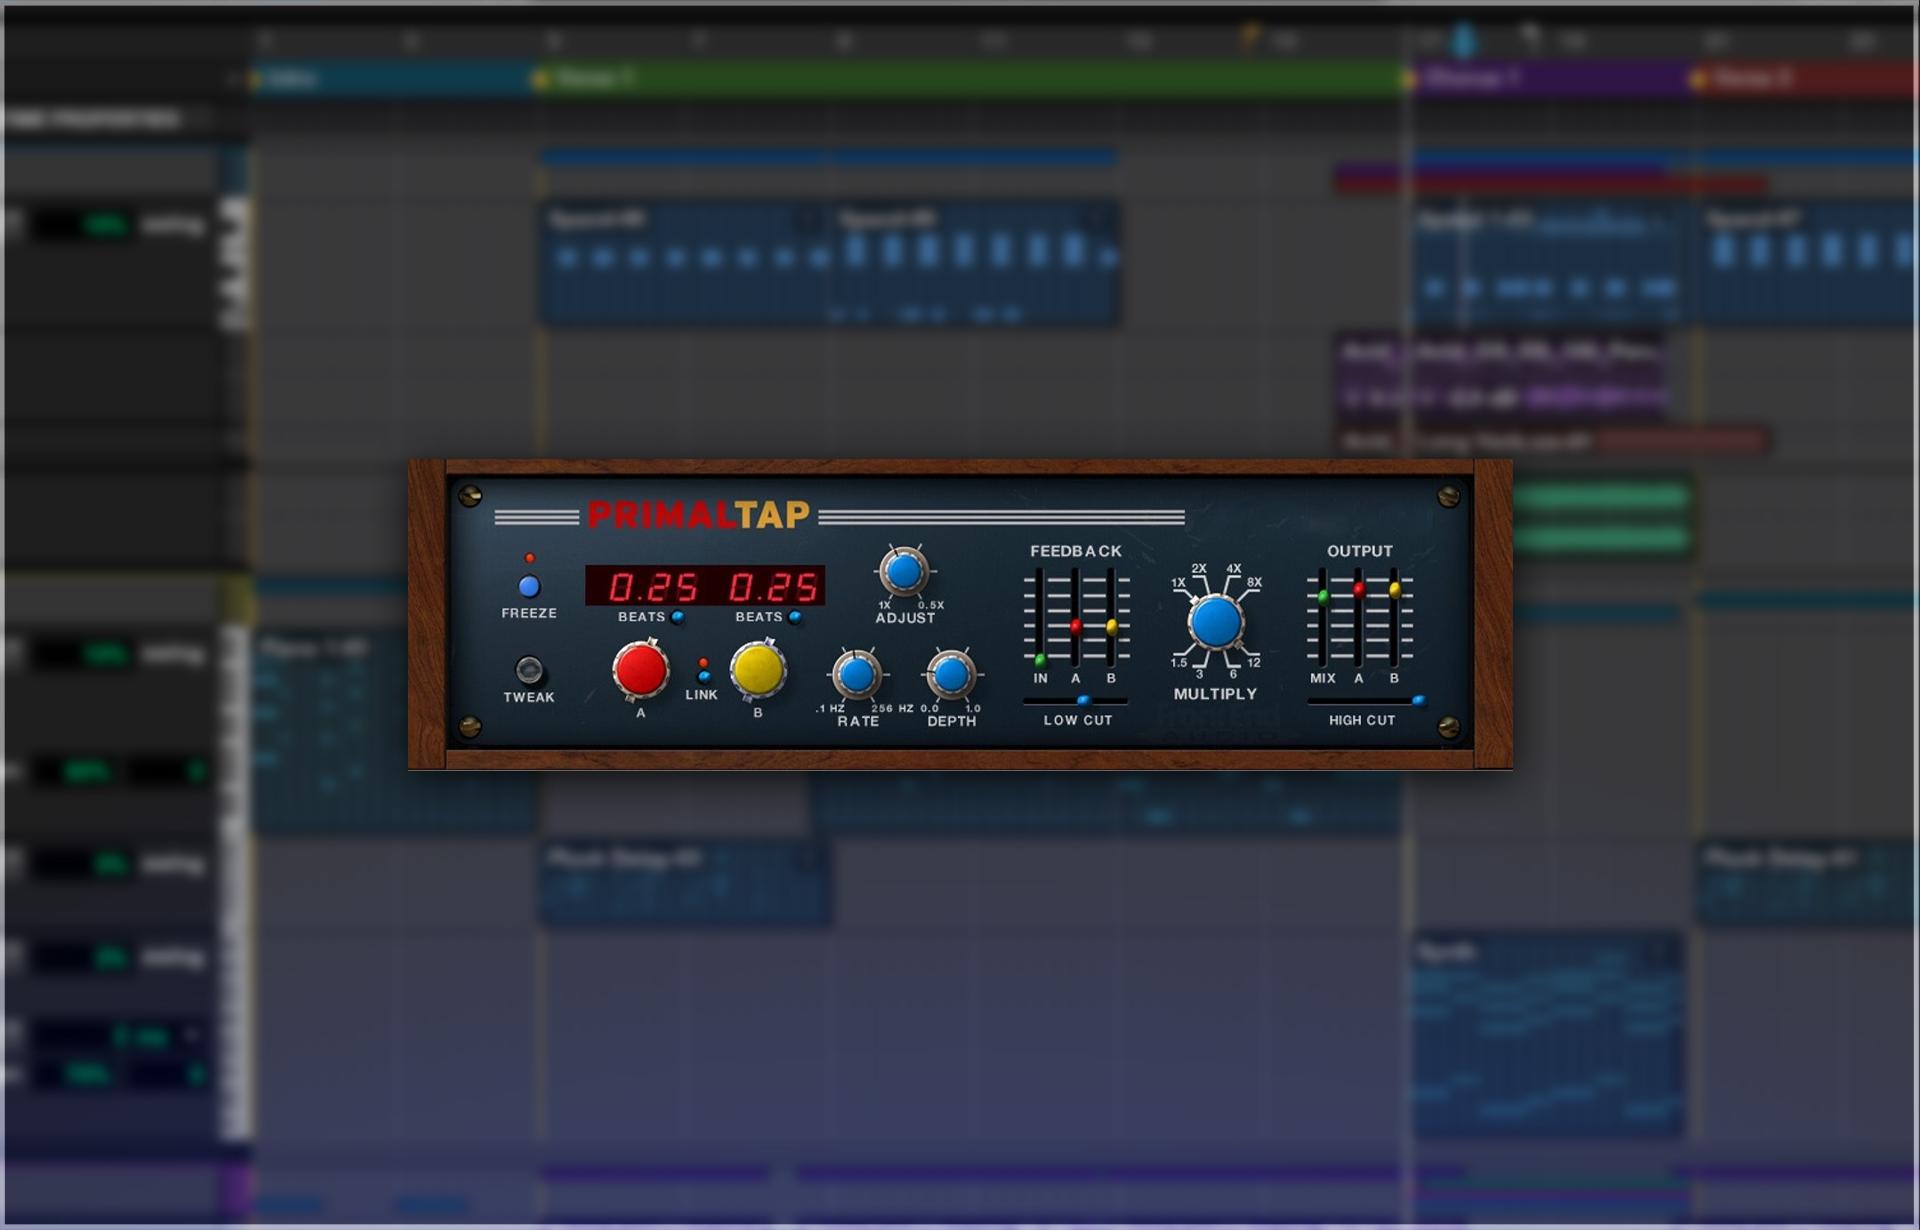
Task: Click the HIGH CUT slider handle
Action: [x=1418, y=701]
